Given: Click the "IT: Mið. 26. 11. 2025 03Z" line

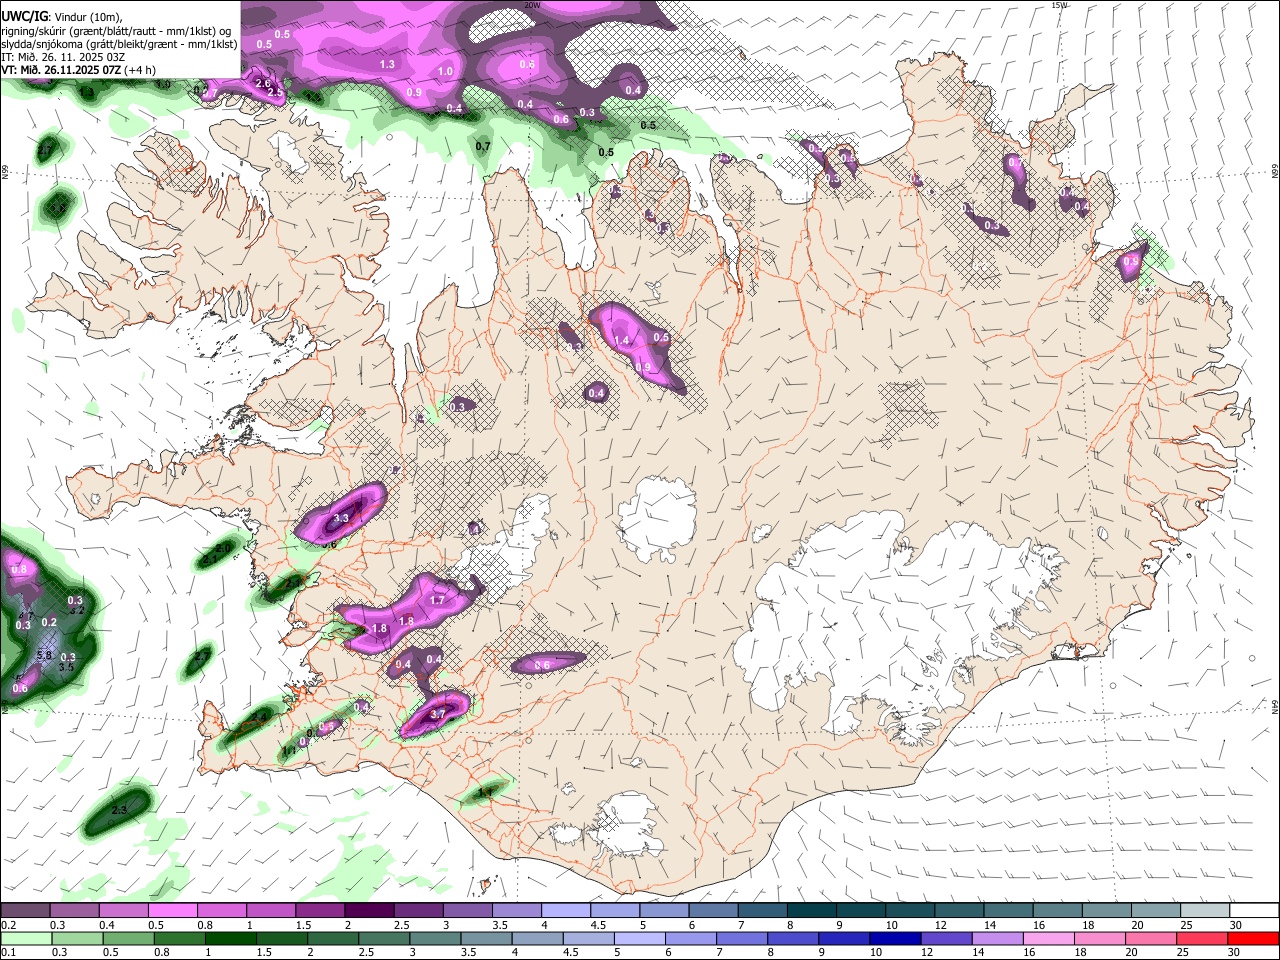Looking at the screenshot, I should click(63, 57).
